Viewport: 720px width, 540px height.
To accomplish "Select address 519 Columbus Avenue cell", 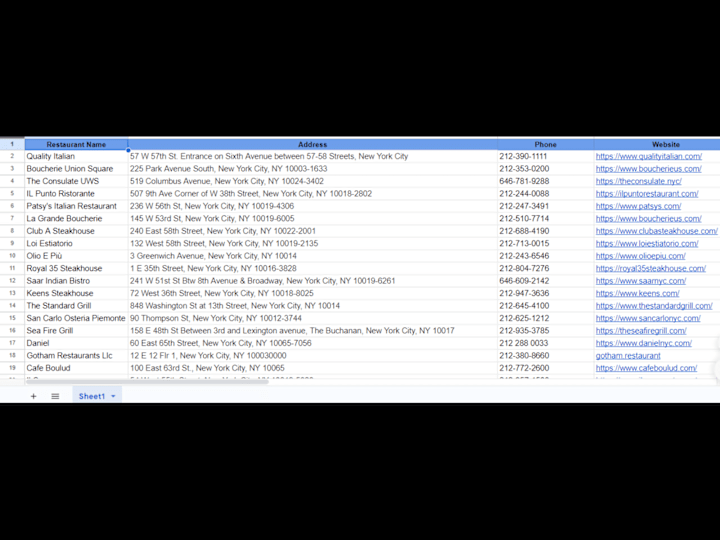I will coord(312,181).
